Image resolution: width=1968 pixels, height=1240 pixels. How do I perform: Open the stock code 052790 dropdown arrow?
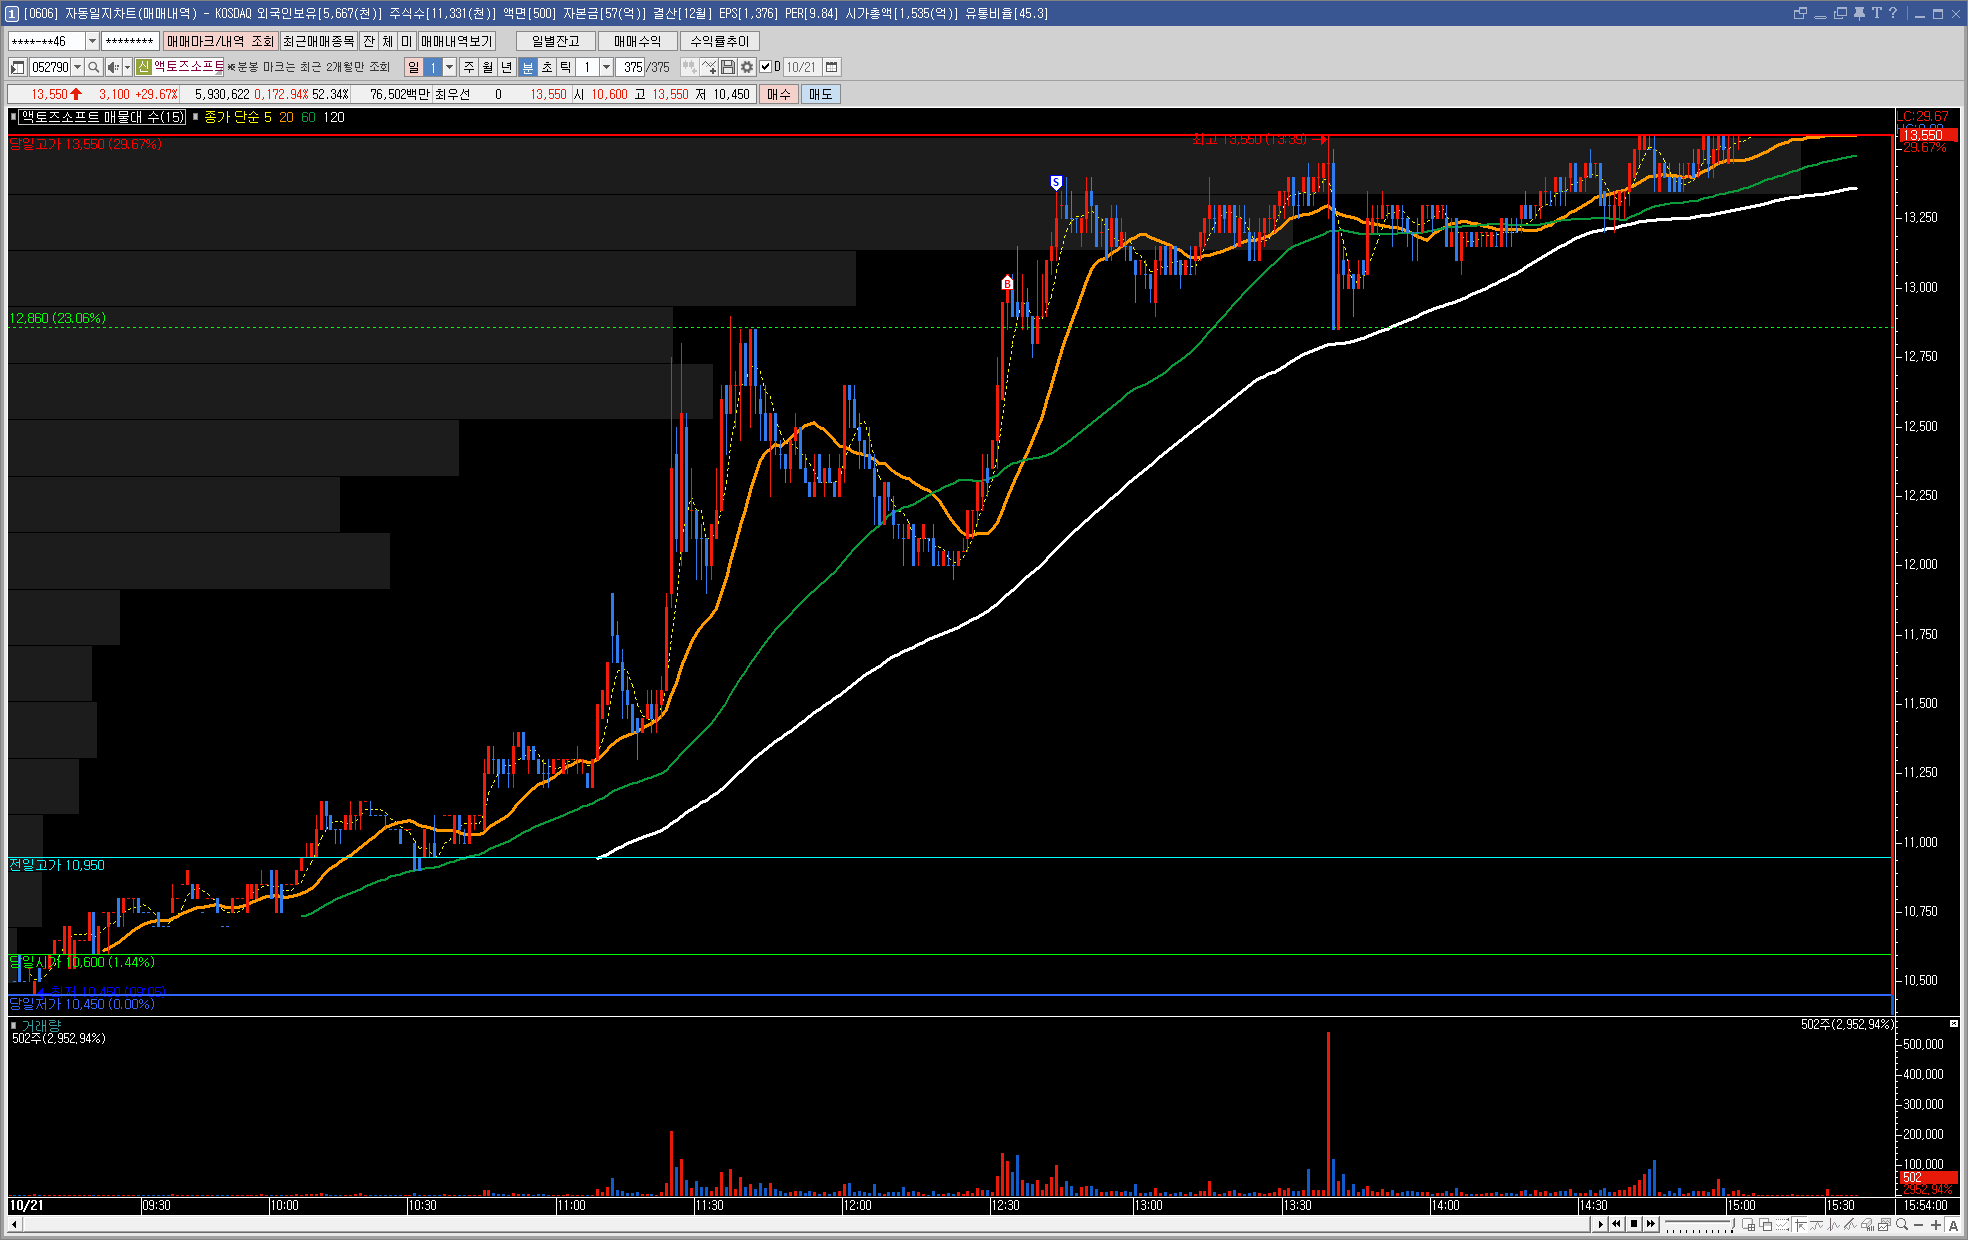tap(77, 67)
